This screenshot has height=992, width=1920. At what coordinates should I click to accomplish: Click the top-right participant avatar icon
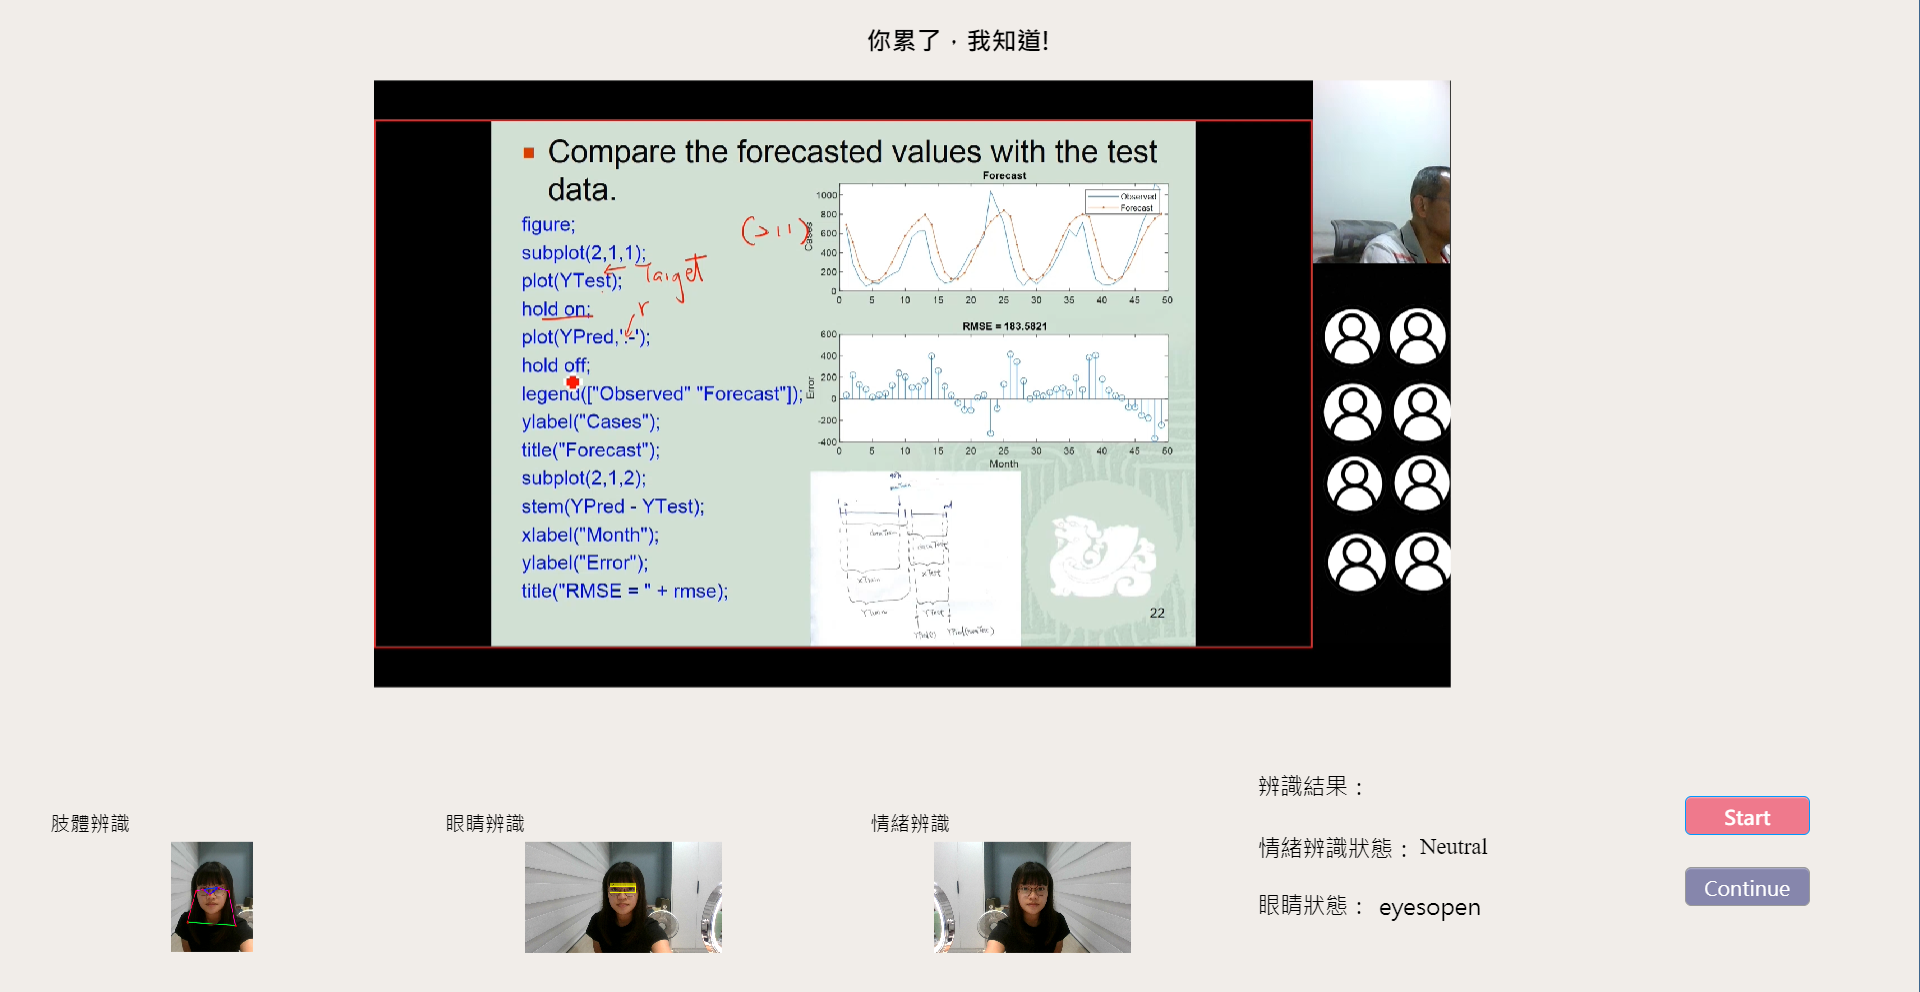pos(1418,337)
